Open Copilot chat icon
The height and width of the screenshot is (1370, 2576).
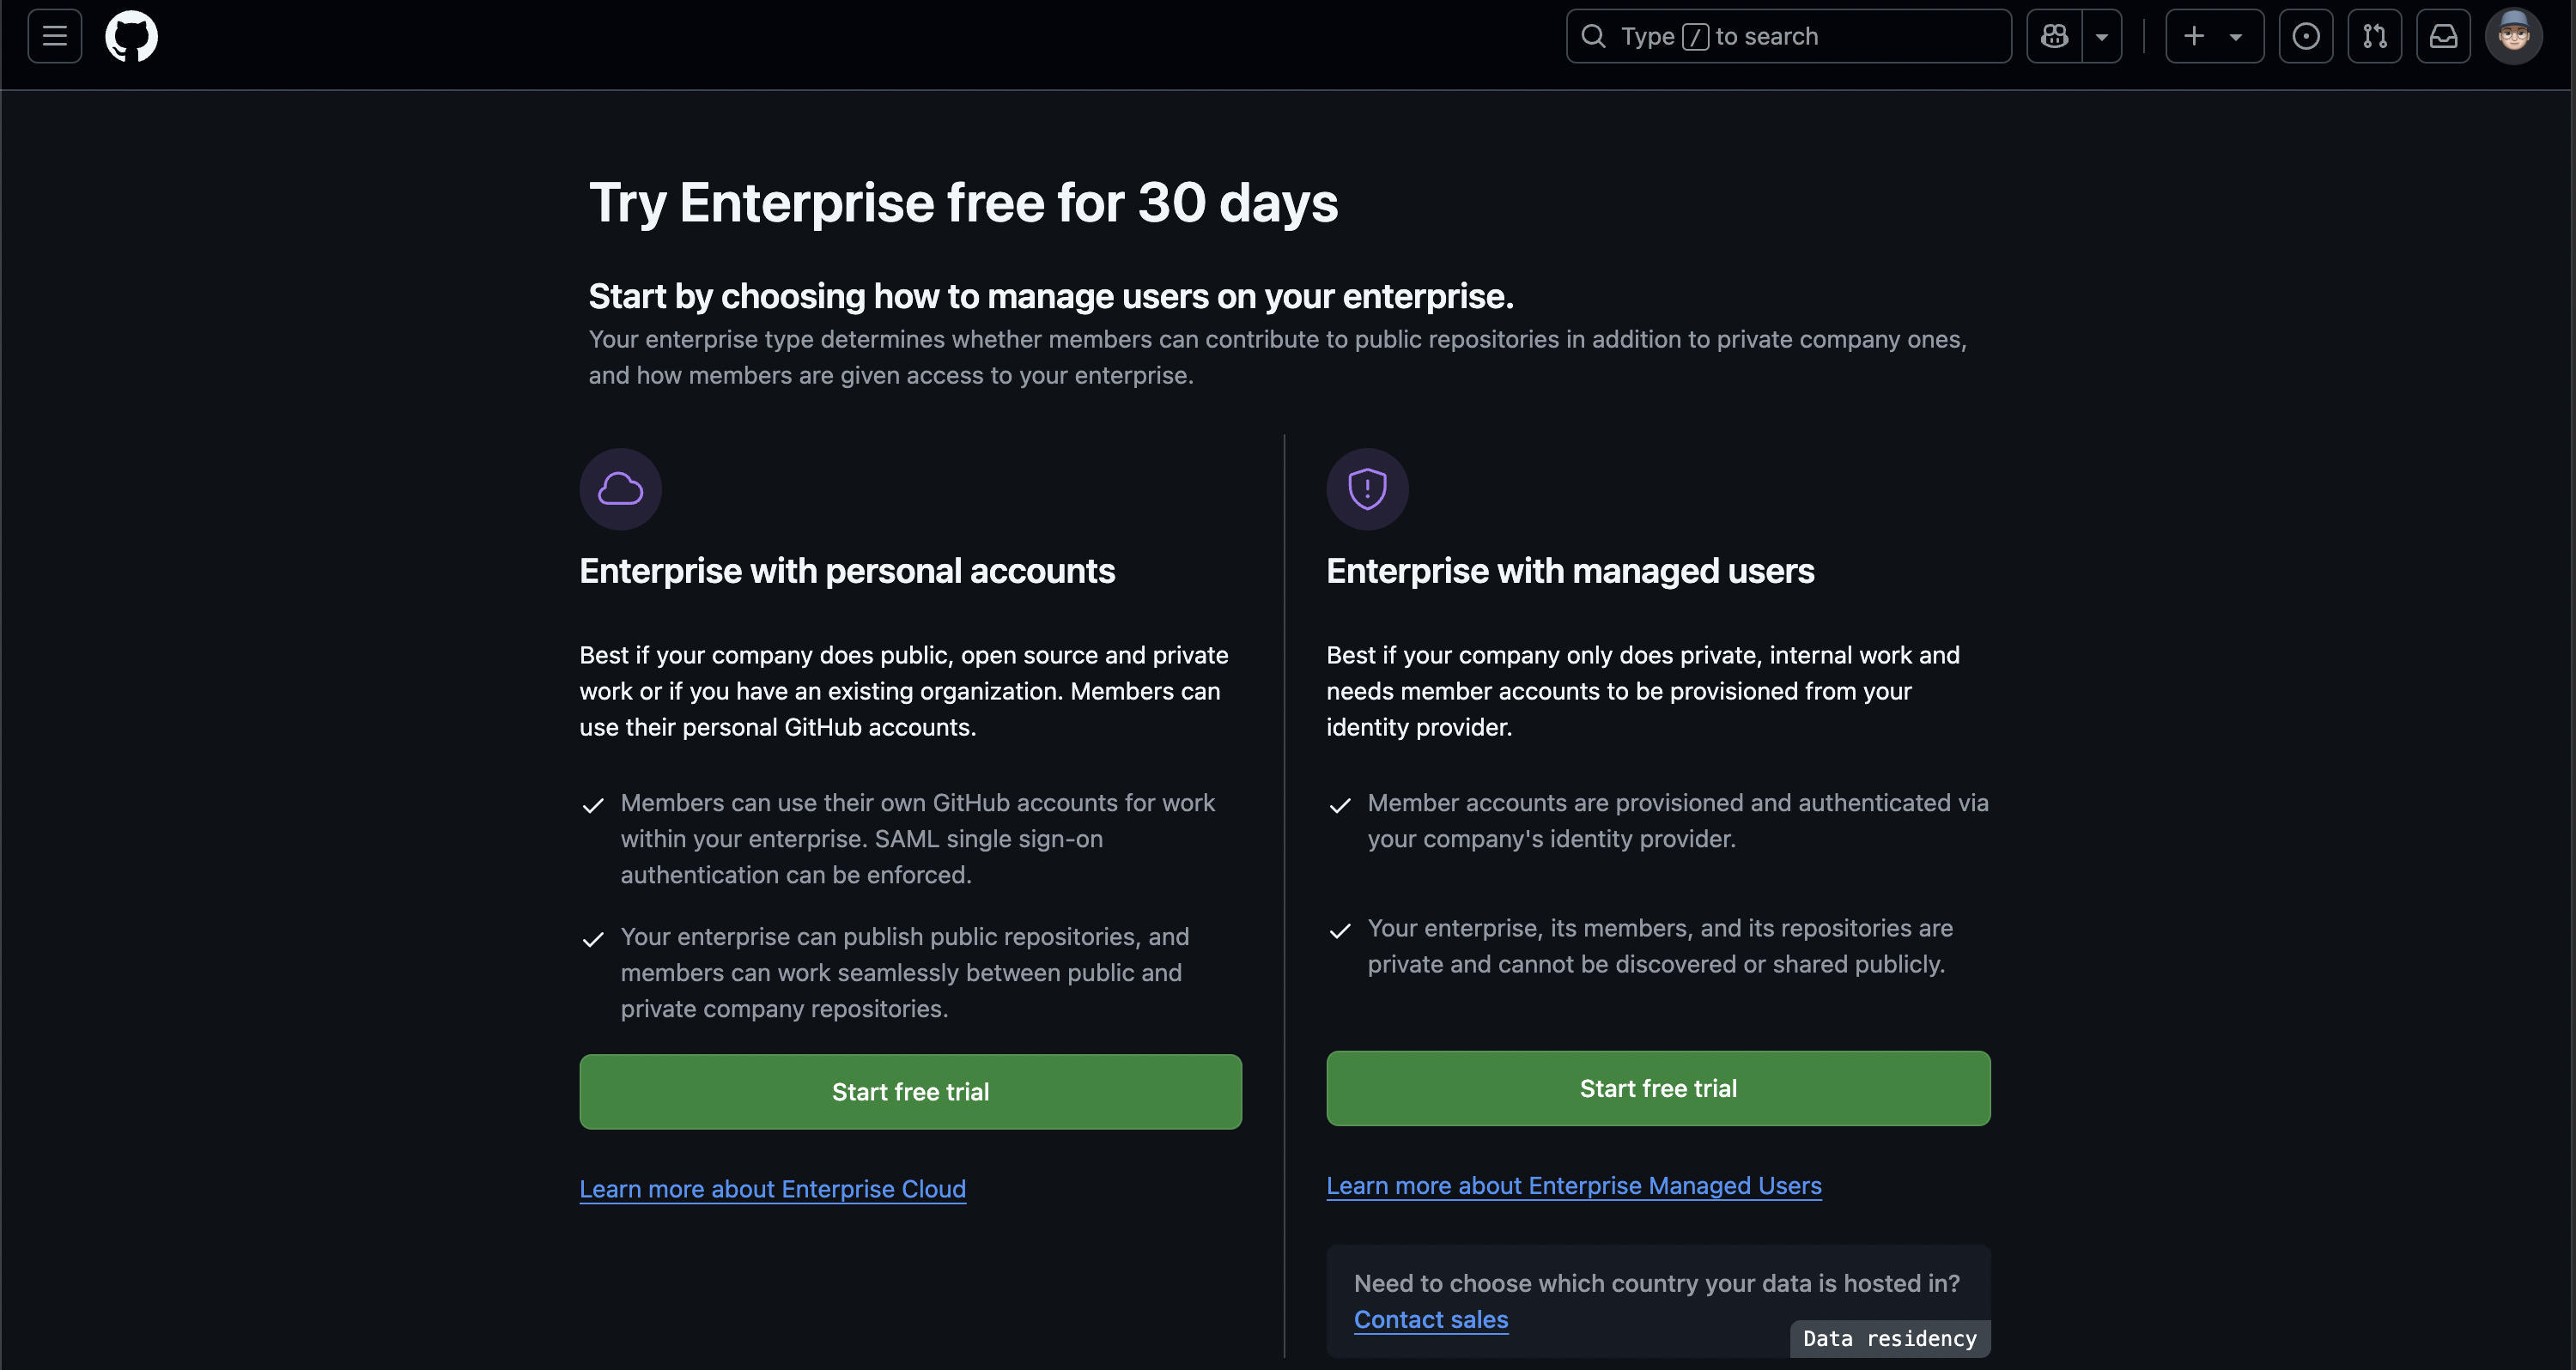tap(2054, 36)
